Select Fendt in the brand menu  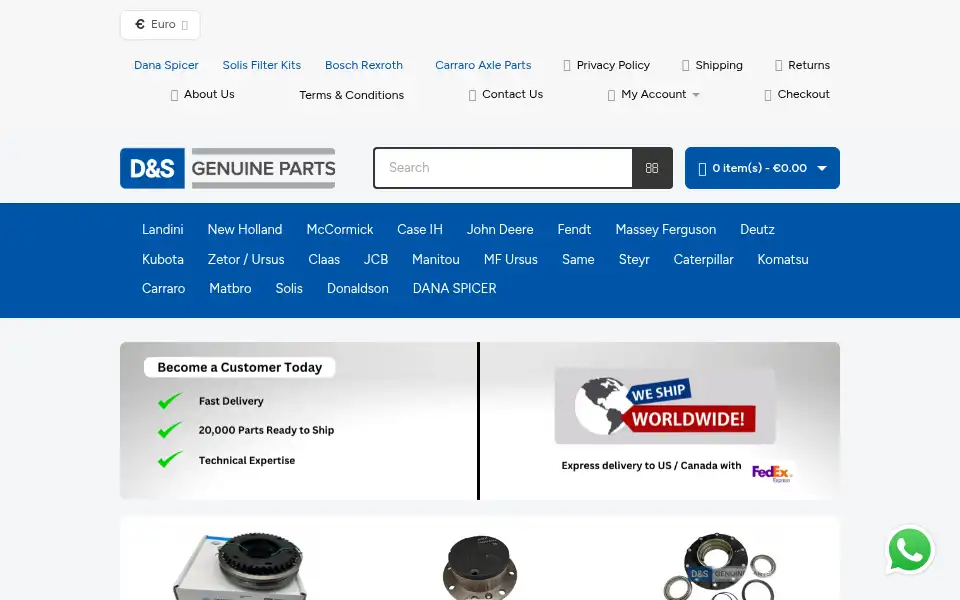tap(574, 230)
